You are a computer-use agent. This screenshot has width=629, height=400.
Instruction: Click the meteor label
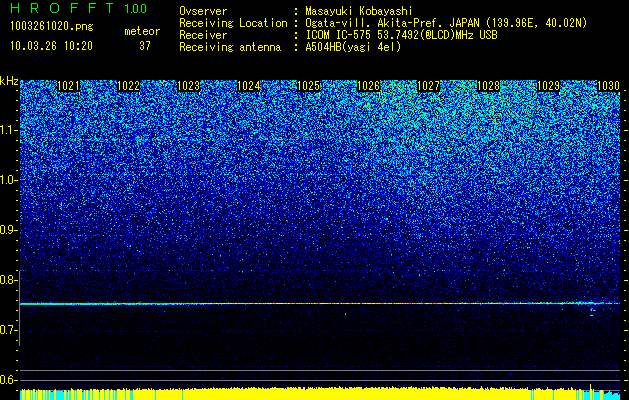[142, 31]
